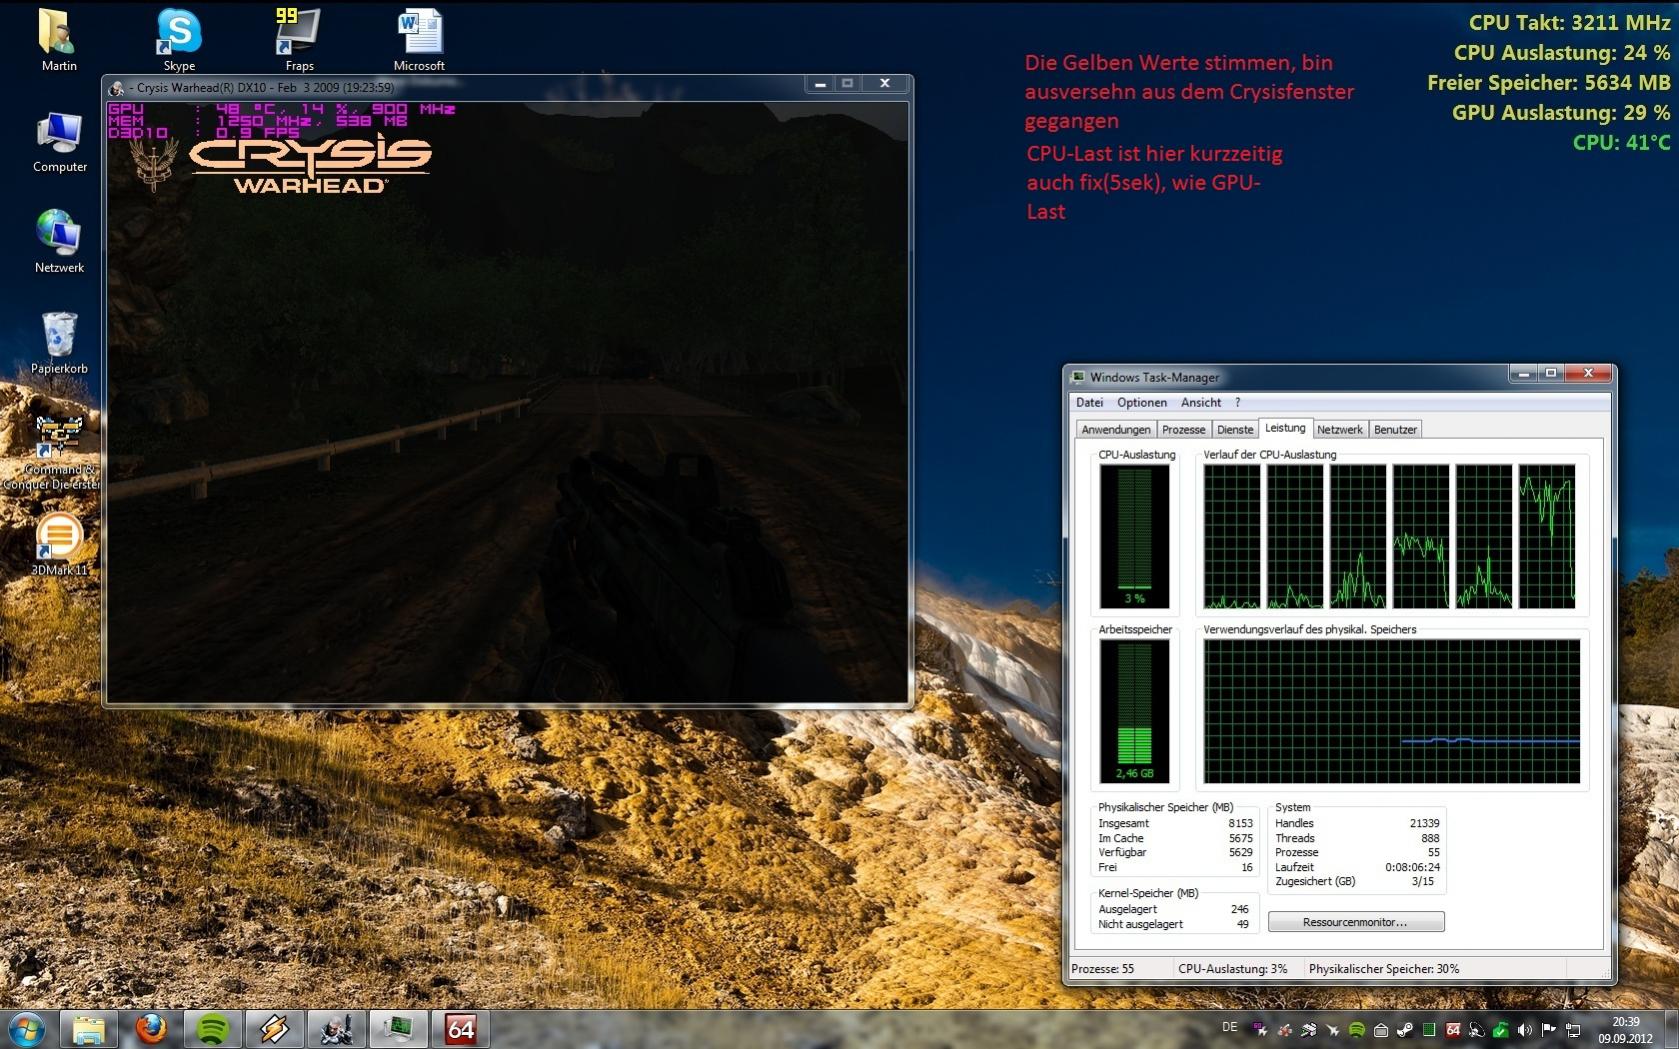The width and height of the screenshot is (1679, 1049).
Task: Switch to Crysis Warhead taskbar button
Action: (x=336, y=1029)
